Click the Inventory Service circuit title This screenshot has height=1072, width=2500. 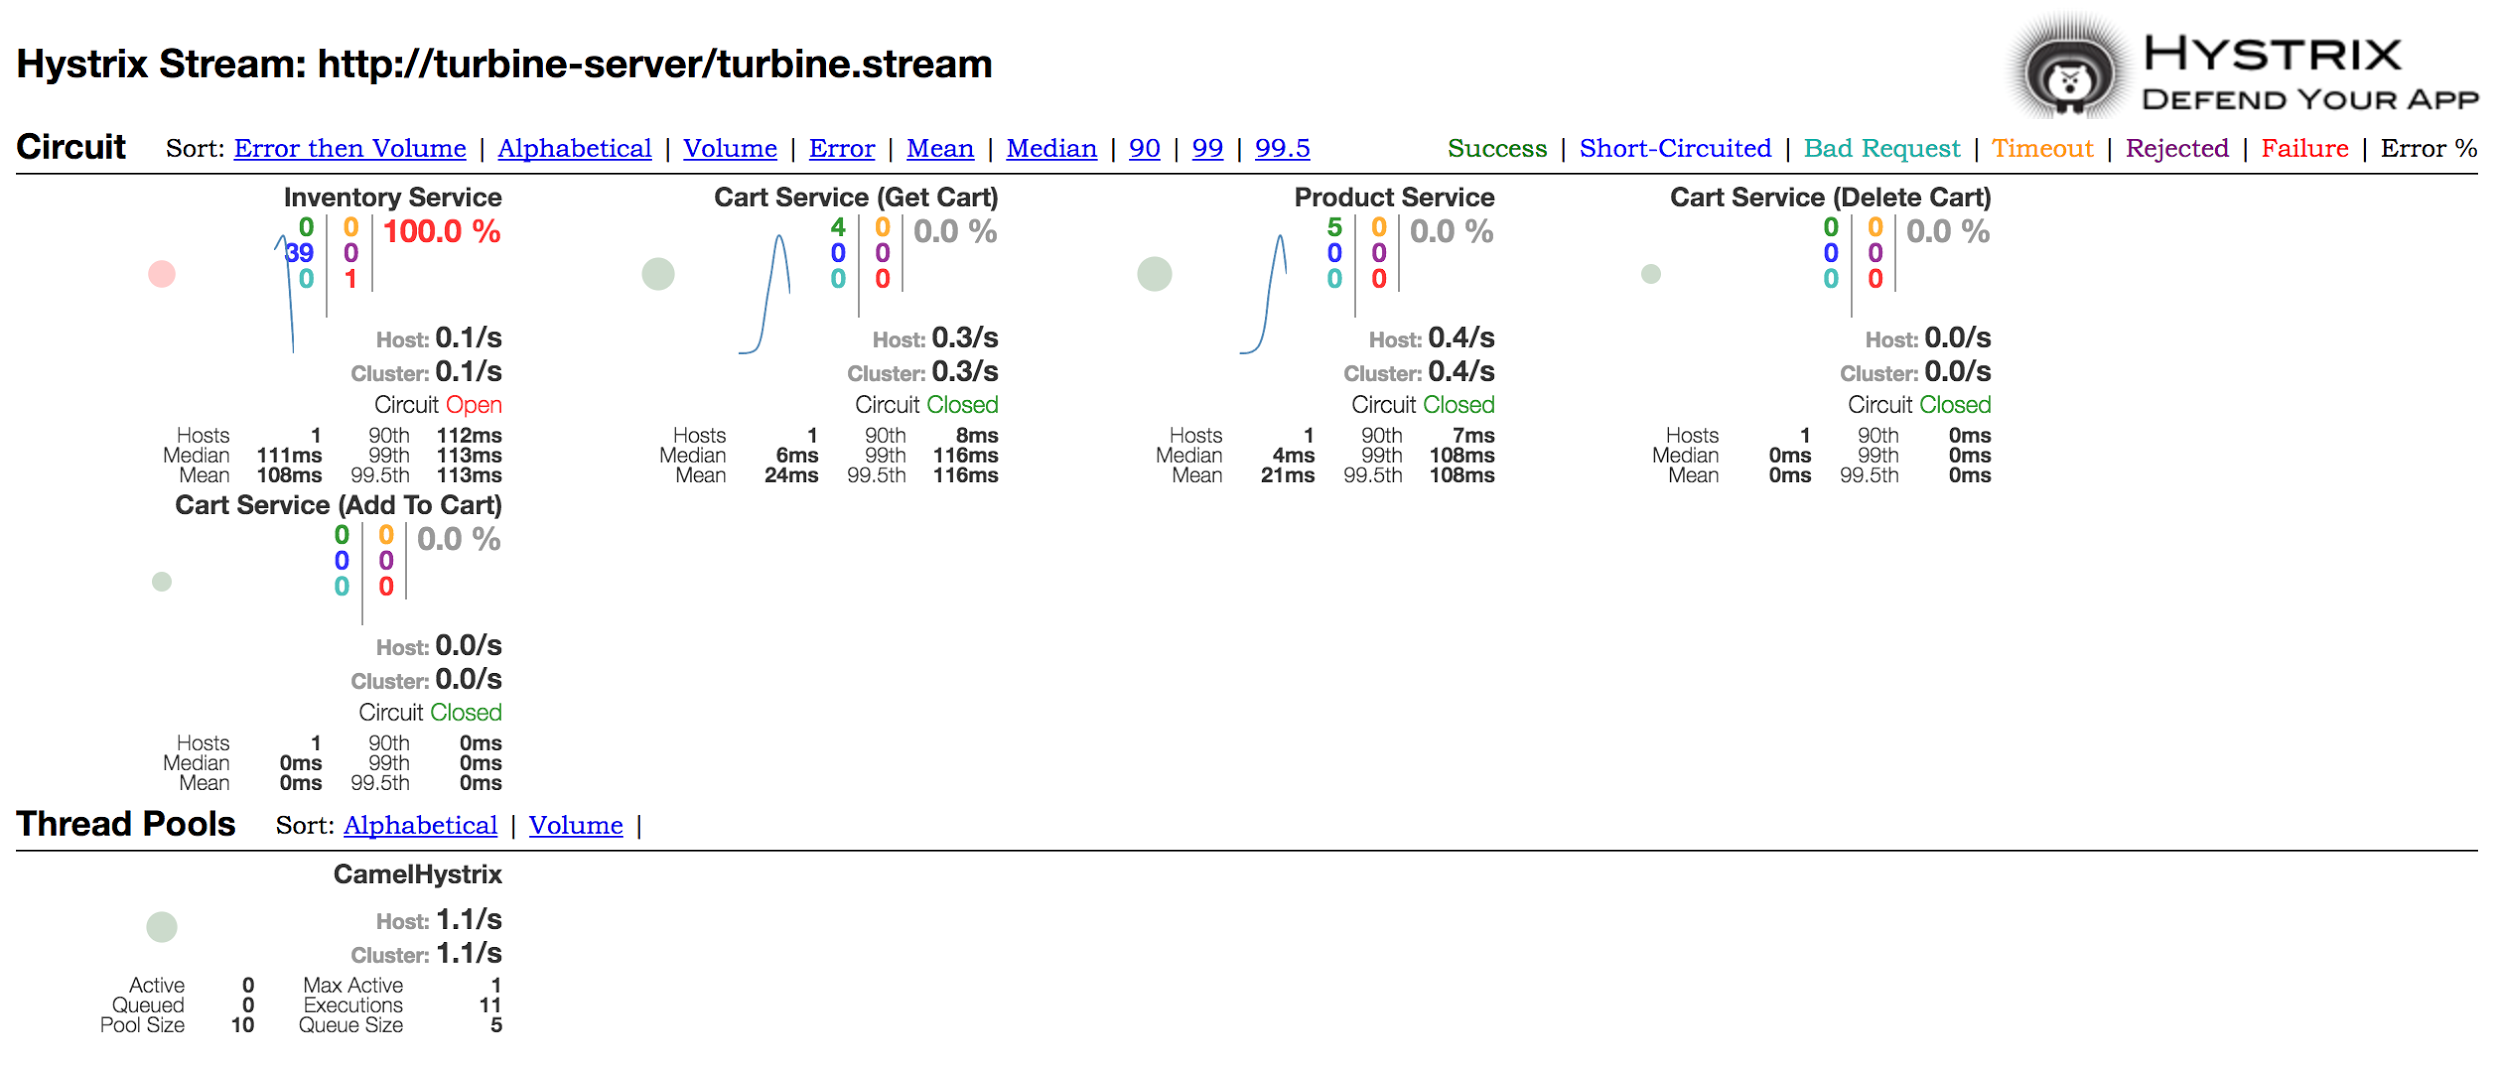[392, 198]
